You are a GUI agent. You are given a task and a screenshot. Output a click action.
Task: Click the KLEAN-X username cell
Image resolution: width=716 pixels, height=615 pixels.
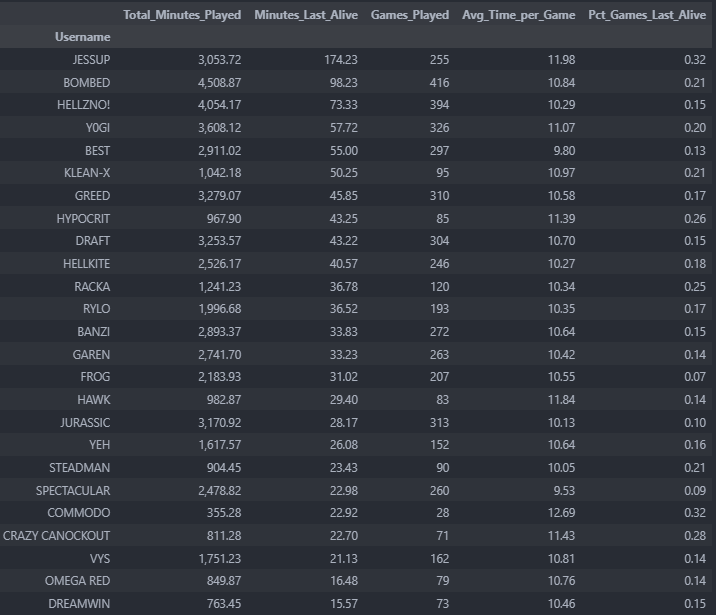(x=87, y=173)
